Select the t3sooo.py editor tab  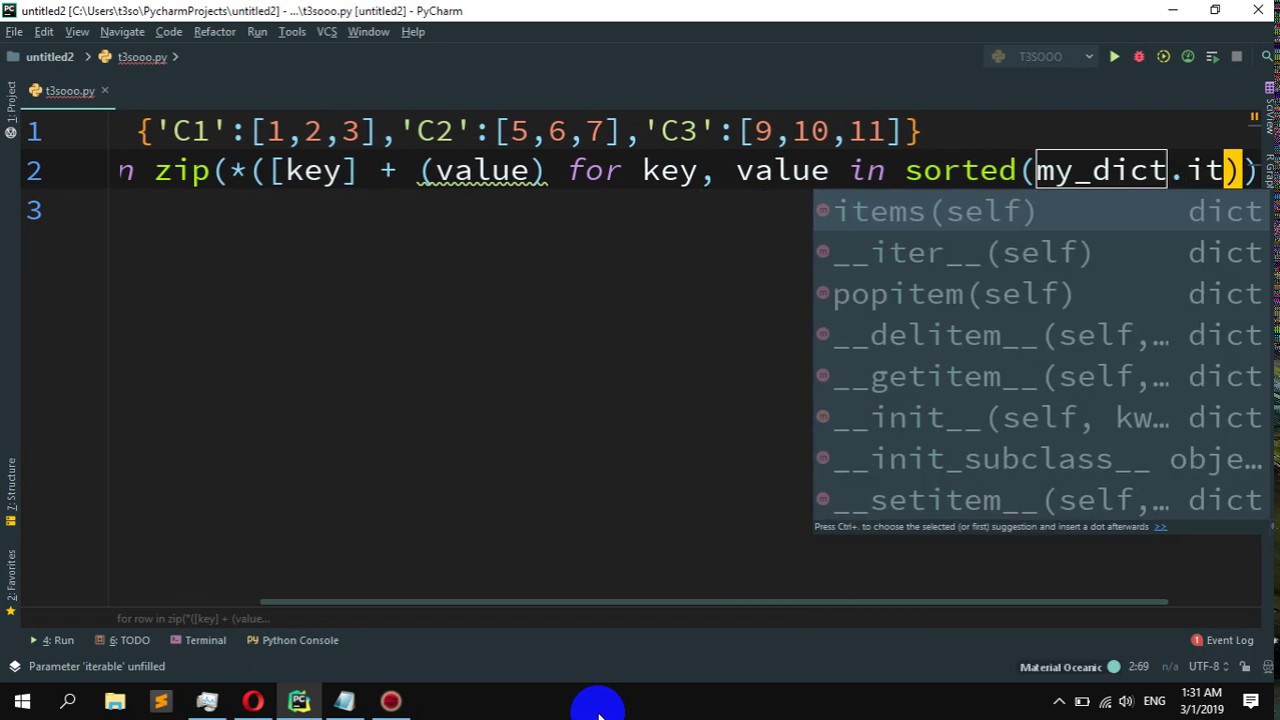[x=69, y=91]
